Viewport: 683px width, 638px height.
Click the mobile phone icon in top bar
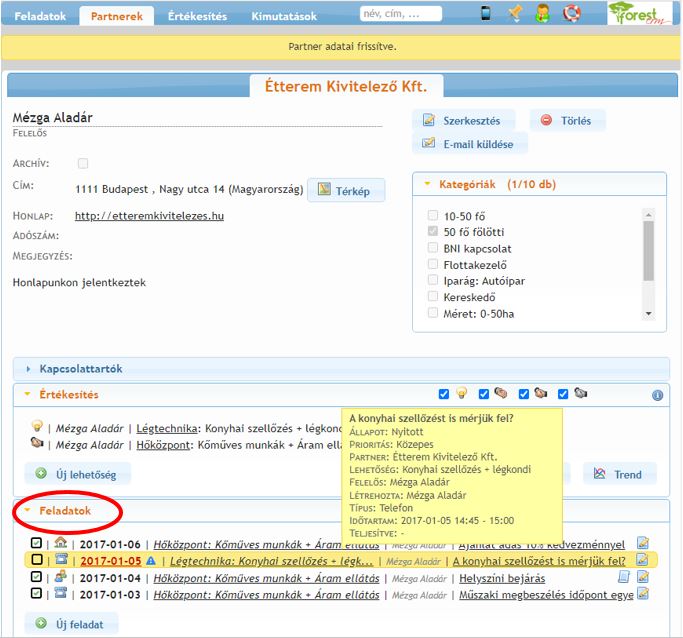point(486,14)
